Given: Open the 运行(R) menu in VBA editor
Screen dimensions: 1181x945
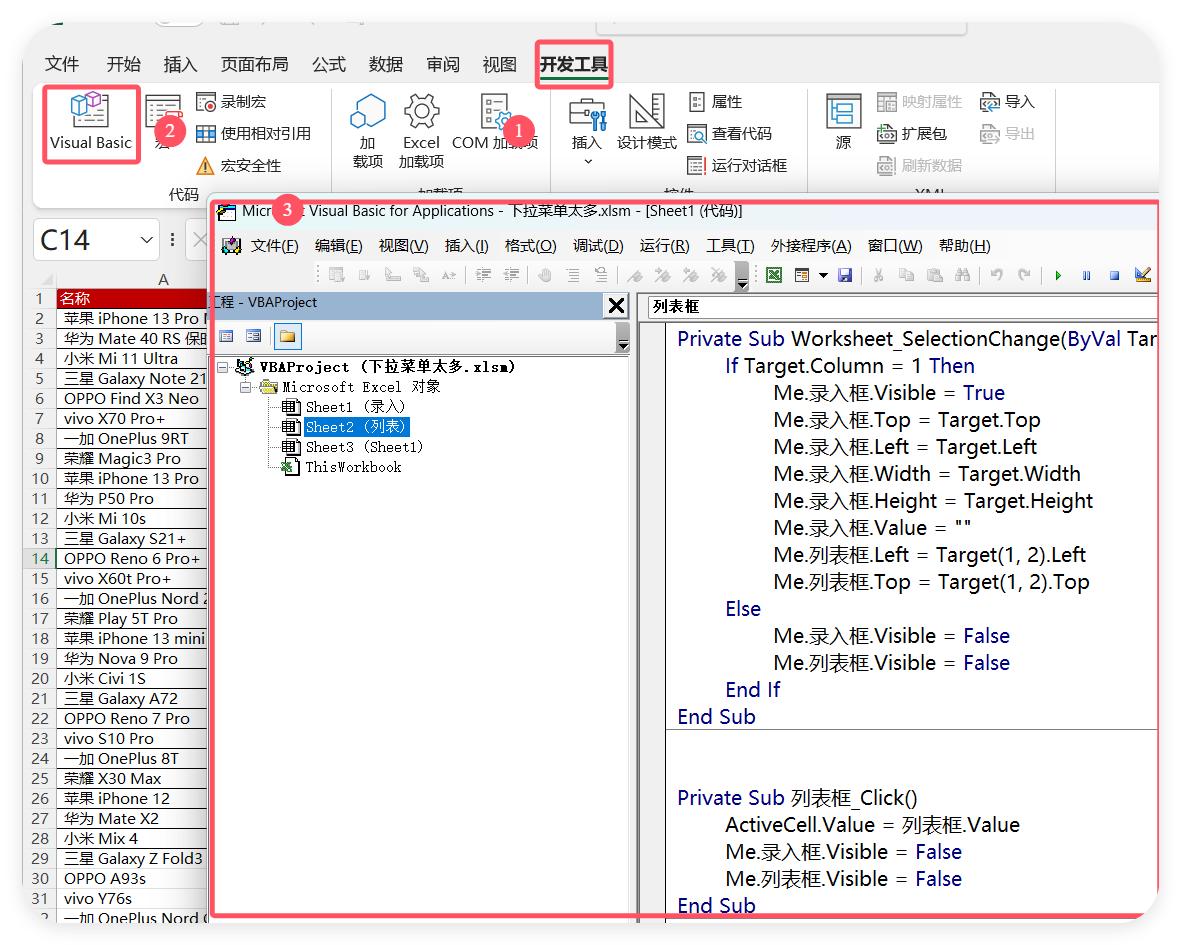Looking at the screenshot, I should pos(664,246).
